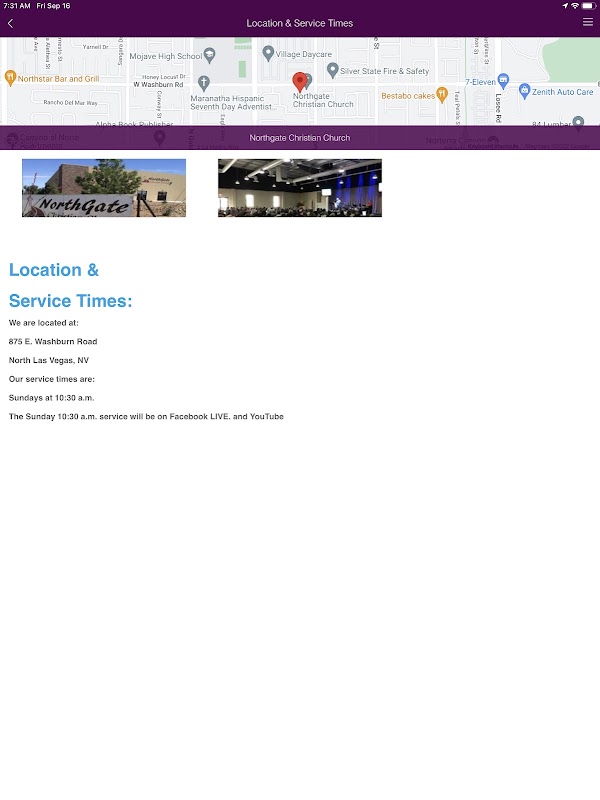Tap the red Northgate Christian Church map pin
Viewport: 600px width, 800px height.
click(299, 82)
